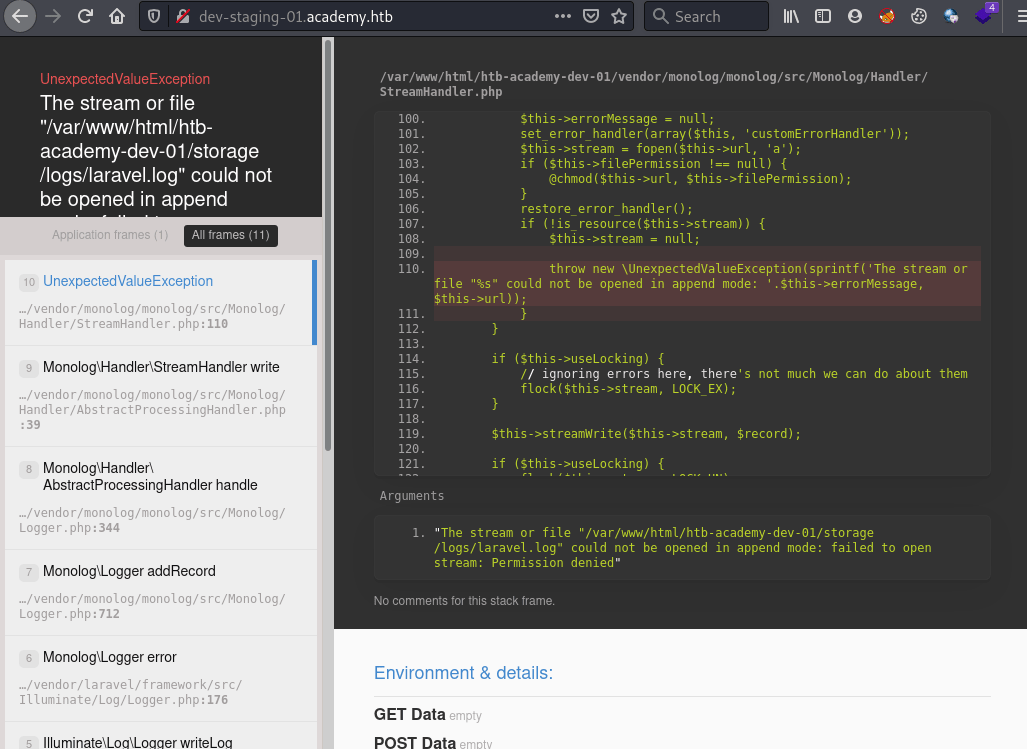Screen dimensions: 1027x749
Task: Save page to Pocket
Action: pyautogui.click(x=591, y=16)
